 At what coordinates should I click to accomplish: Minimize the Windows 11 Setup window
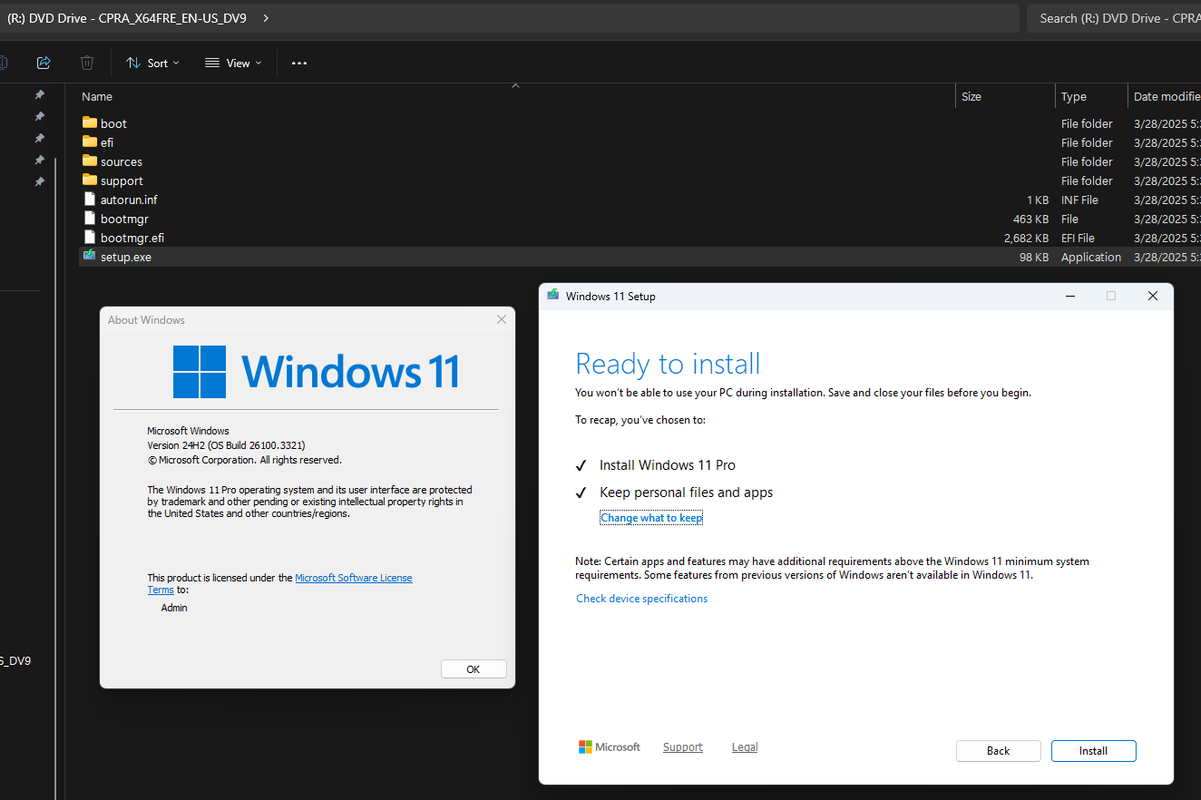(1070, 296)
